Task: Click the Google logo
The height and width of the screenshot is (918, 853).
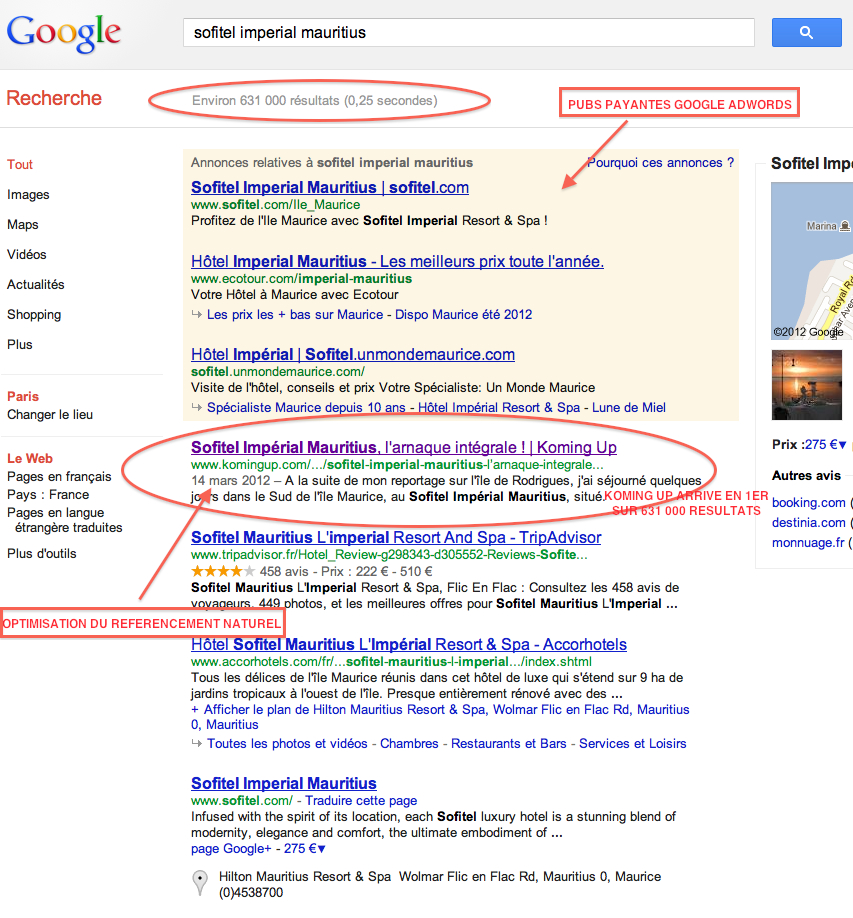Action: point(64,33)
